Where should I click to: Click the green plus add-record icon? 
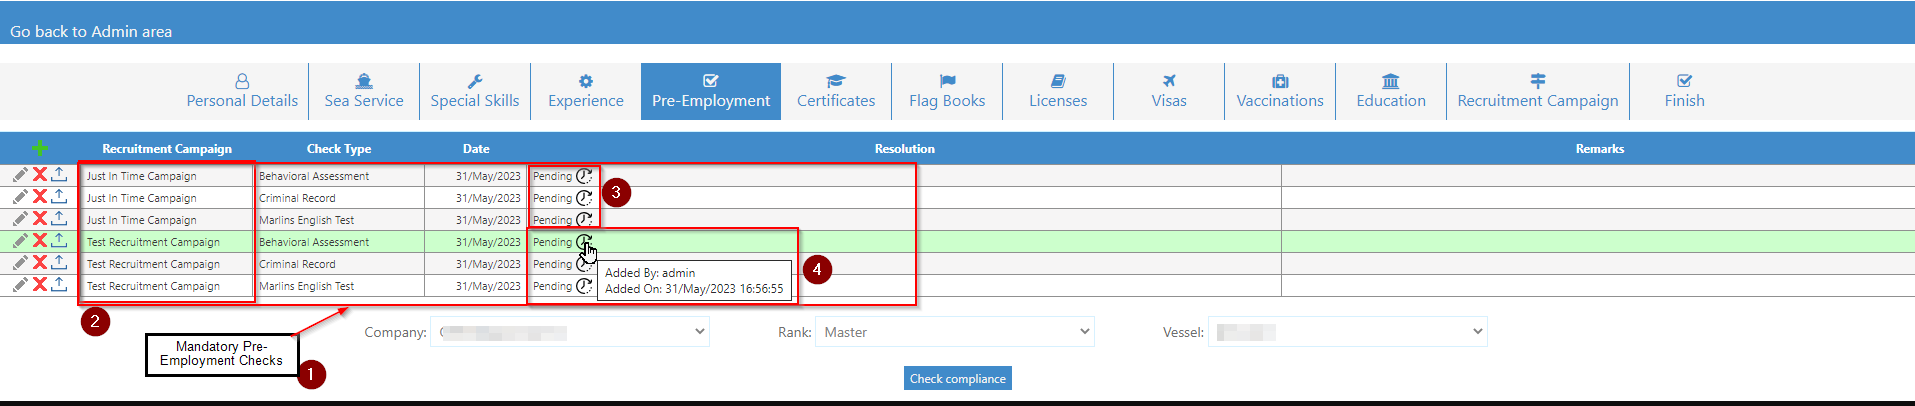click(x=39, y=148)
